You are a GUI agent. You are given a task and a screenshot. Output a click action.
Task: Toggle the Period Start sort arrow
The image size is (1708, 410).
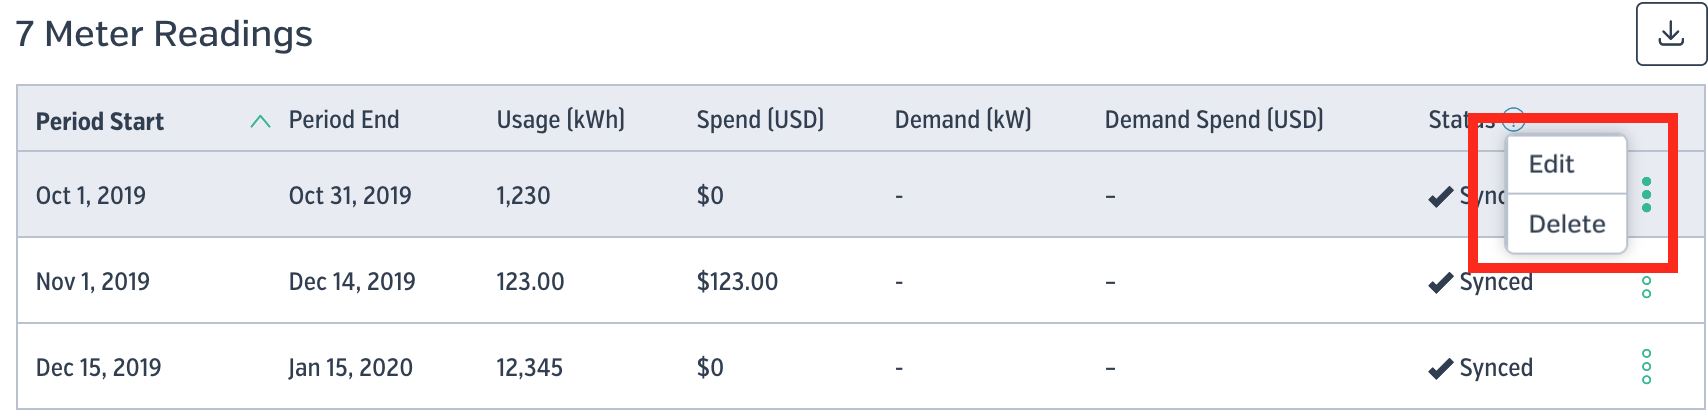260,121
